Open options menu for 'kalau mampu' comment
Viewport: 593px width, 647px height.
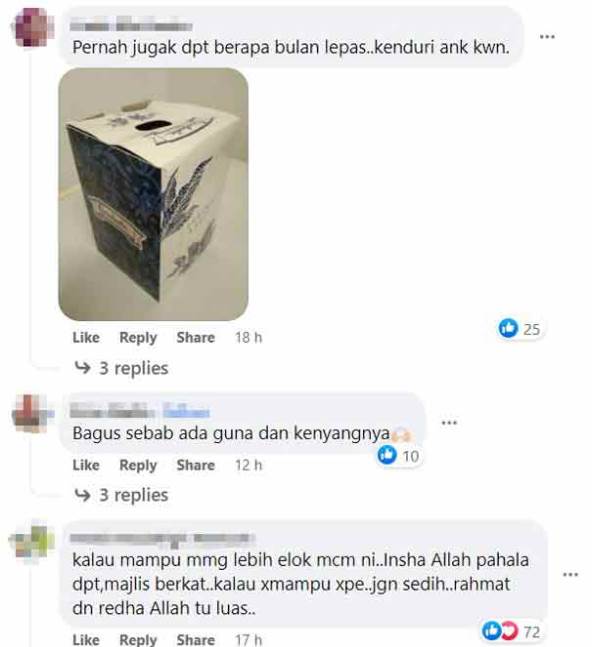pos(570,574)
